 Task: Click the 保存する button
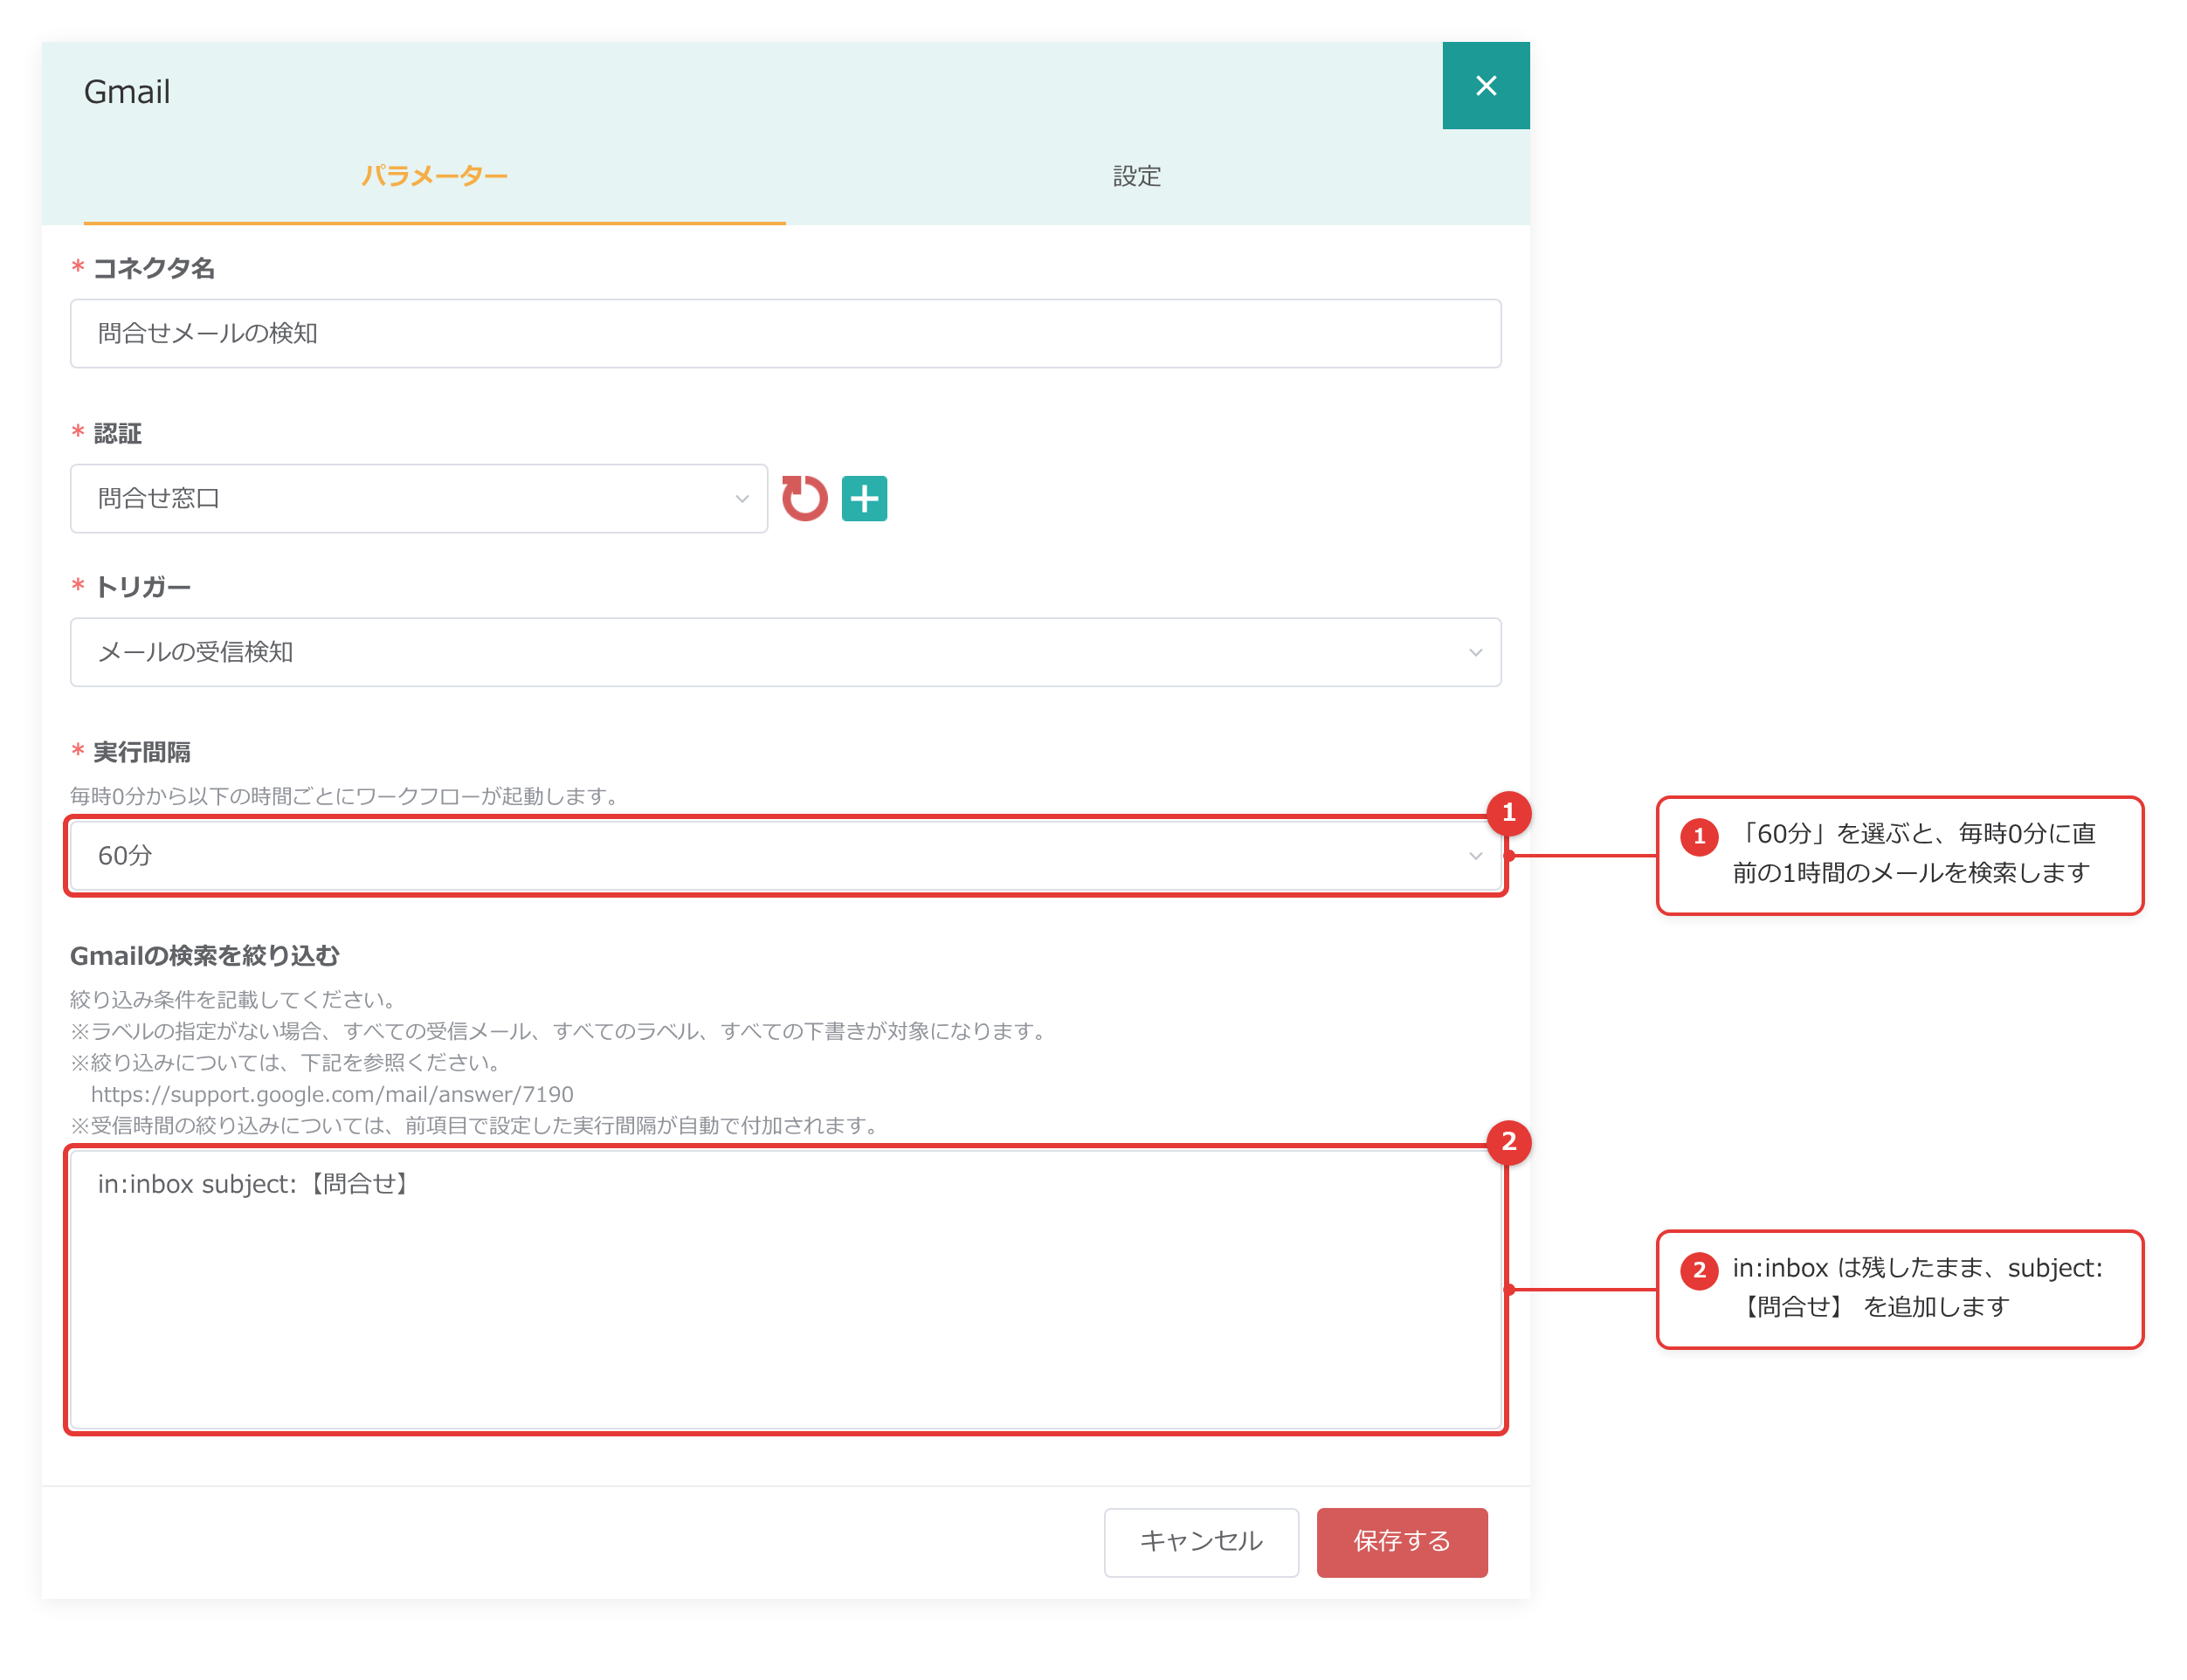[1402, 1542]
